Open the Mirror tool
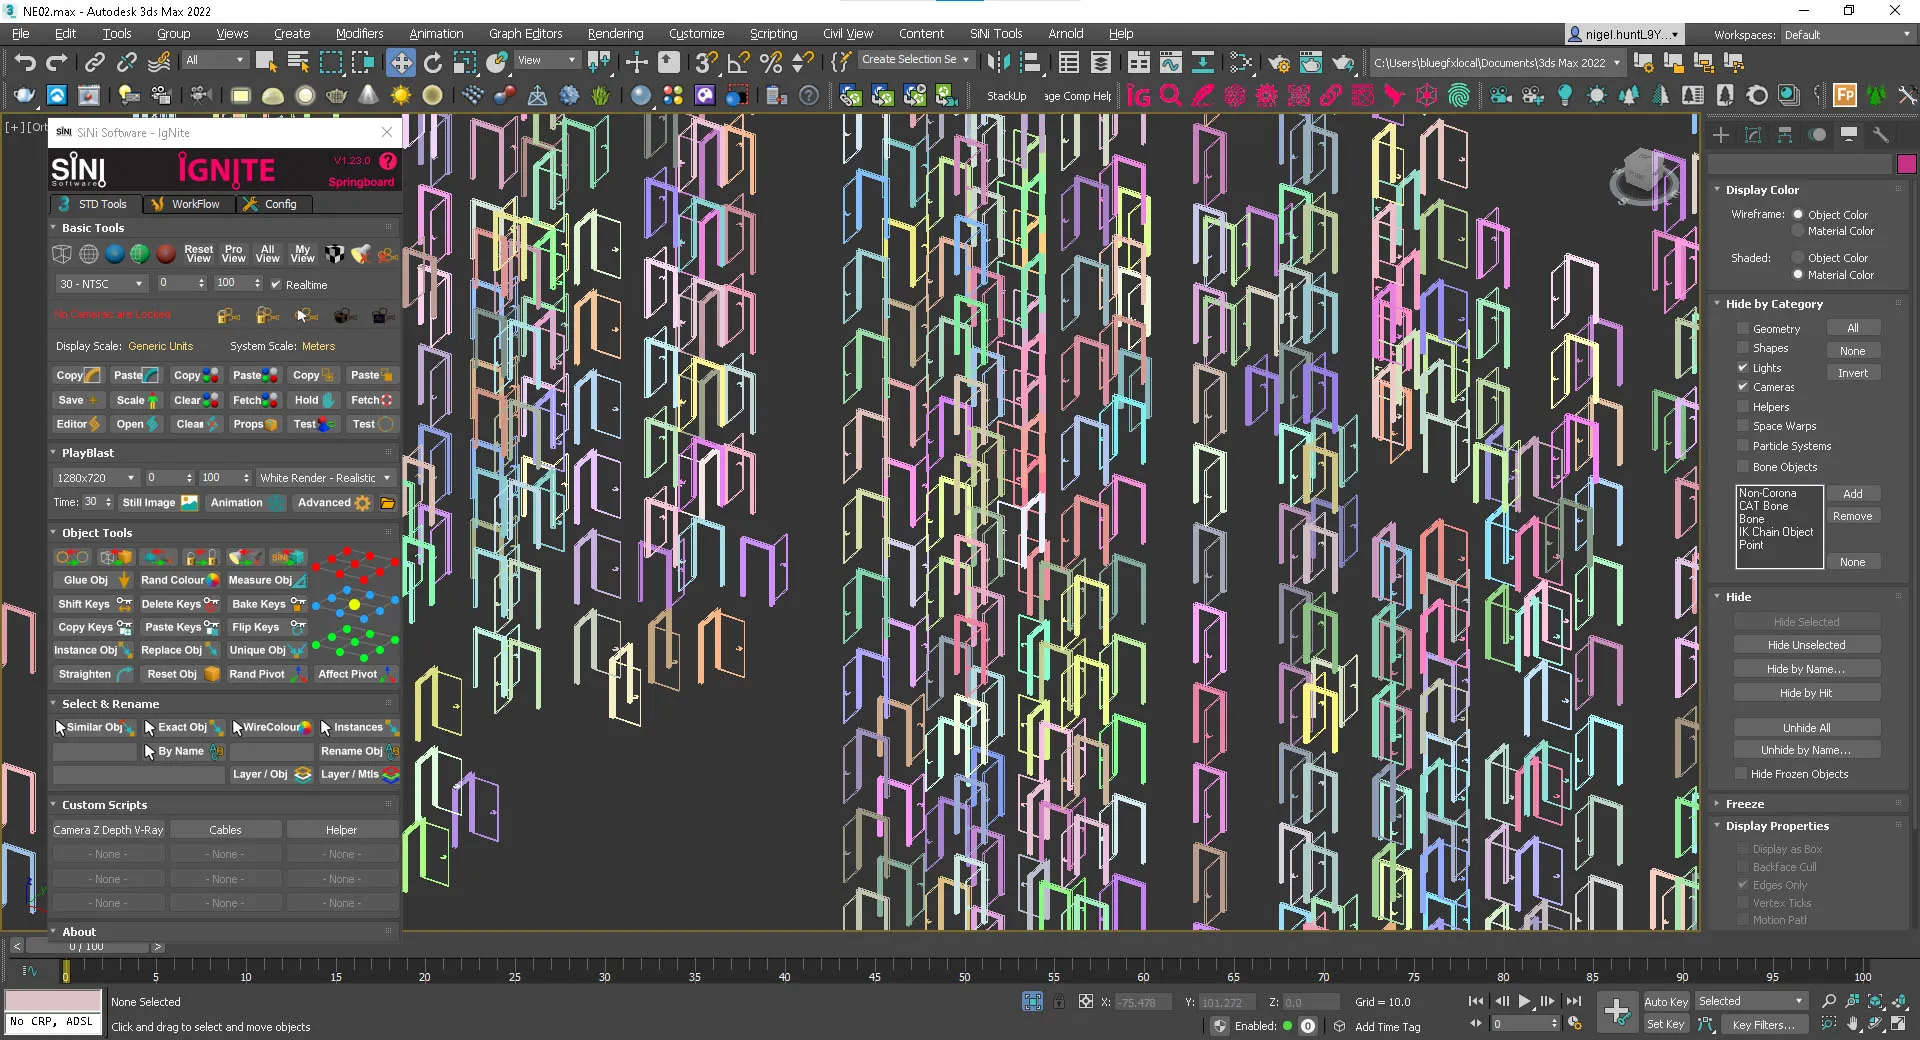The image size is (1920, 1040). tap(997, 62)
